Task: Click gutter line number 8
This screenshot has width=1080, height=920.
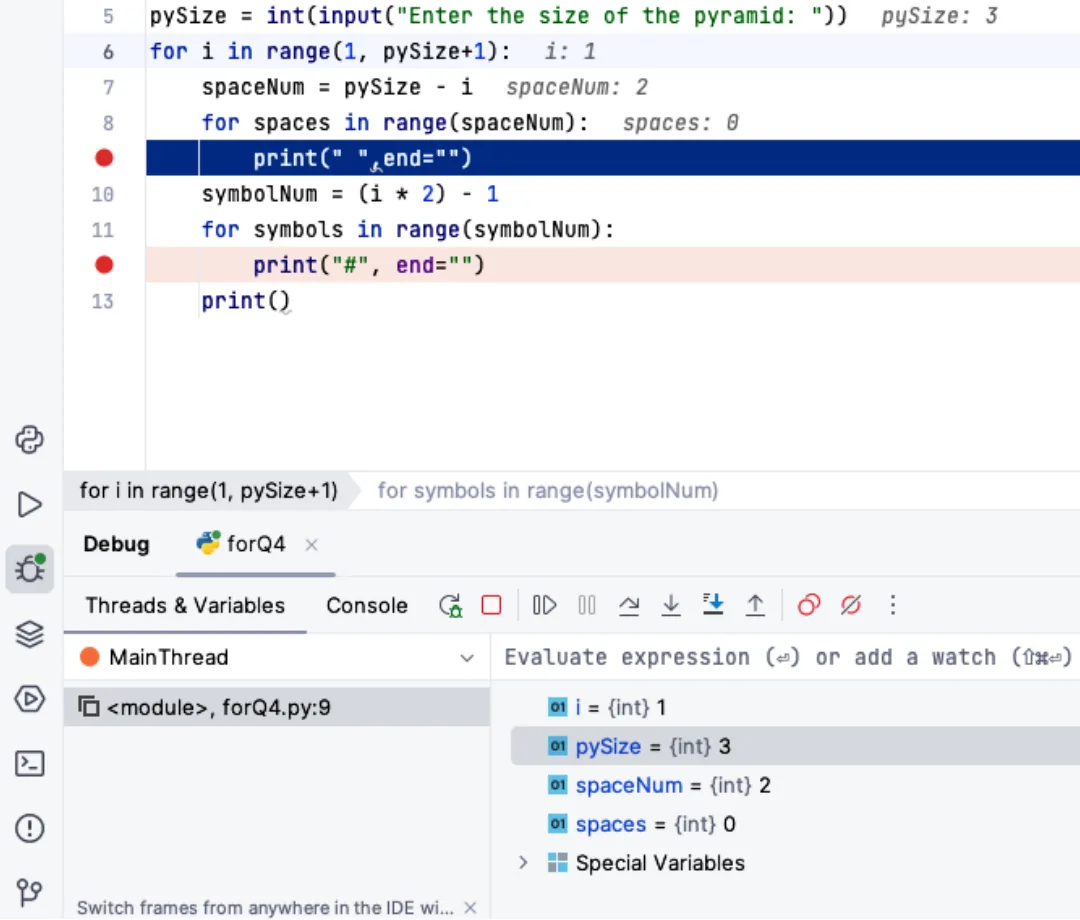Action: click(108, 123)
